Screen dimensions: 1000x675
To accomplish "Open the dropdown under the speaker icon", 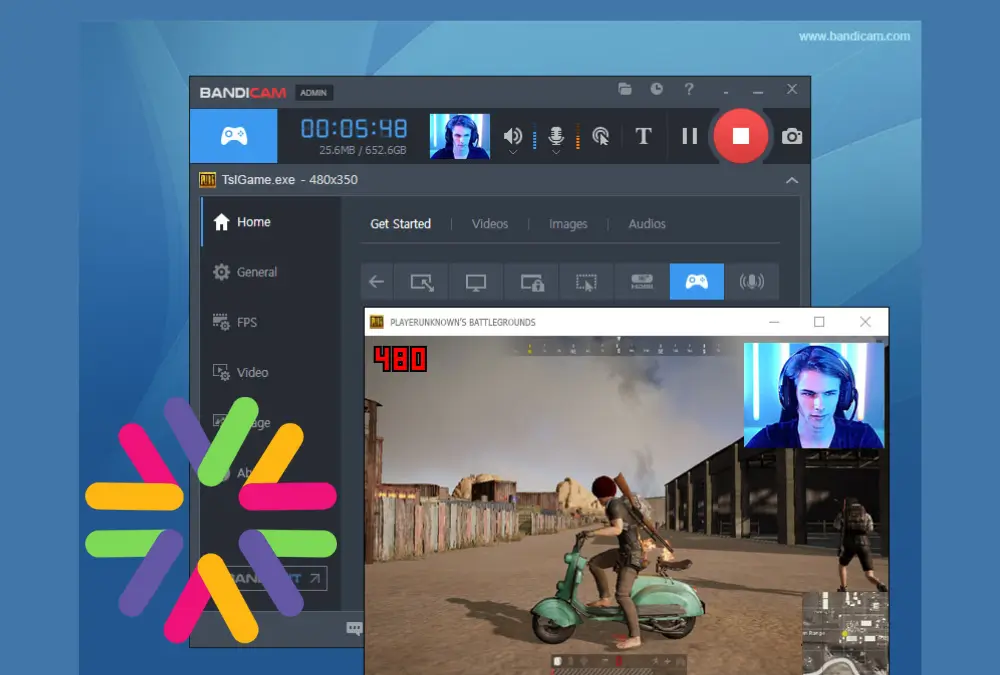I will [513, 152].
